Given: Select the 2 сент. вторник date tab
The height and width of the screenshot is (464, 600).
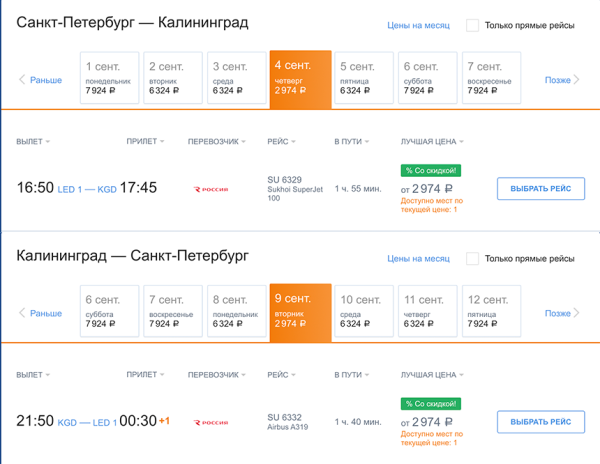Looking at the screenshot, I should pos(173,77).
